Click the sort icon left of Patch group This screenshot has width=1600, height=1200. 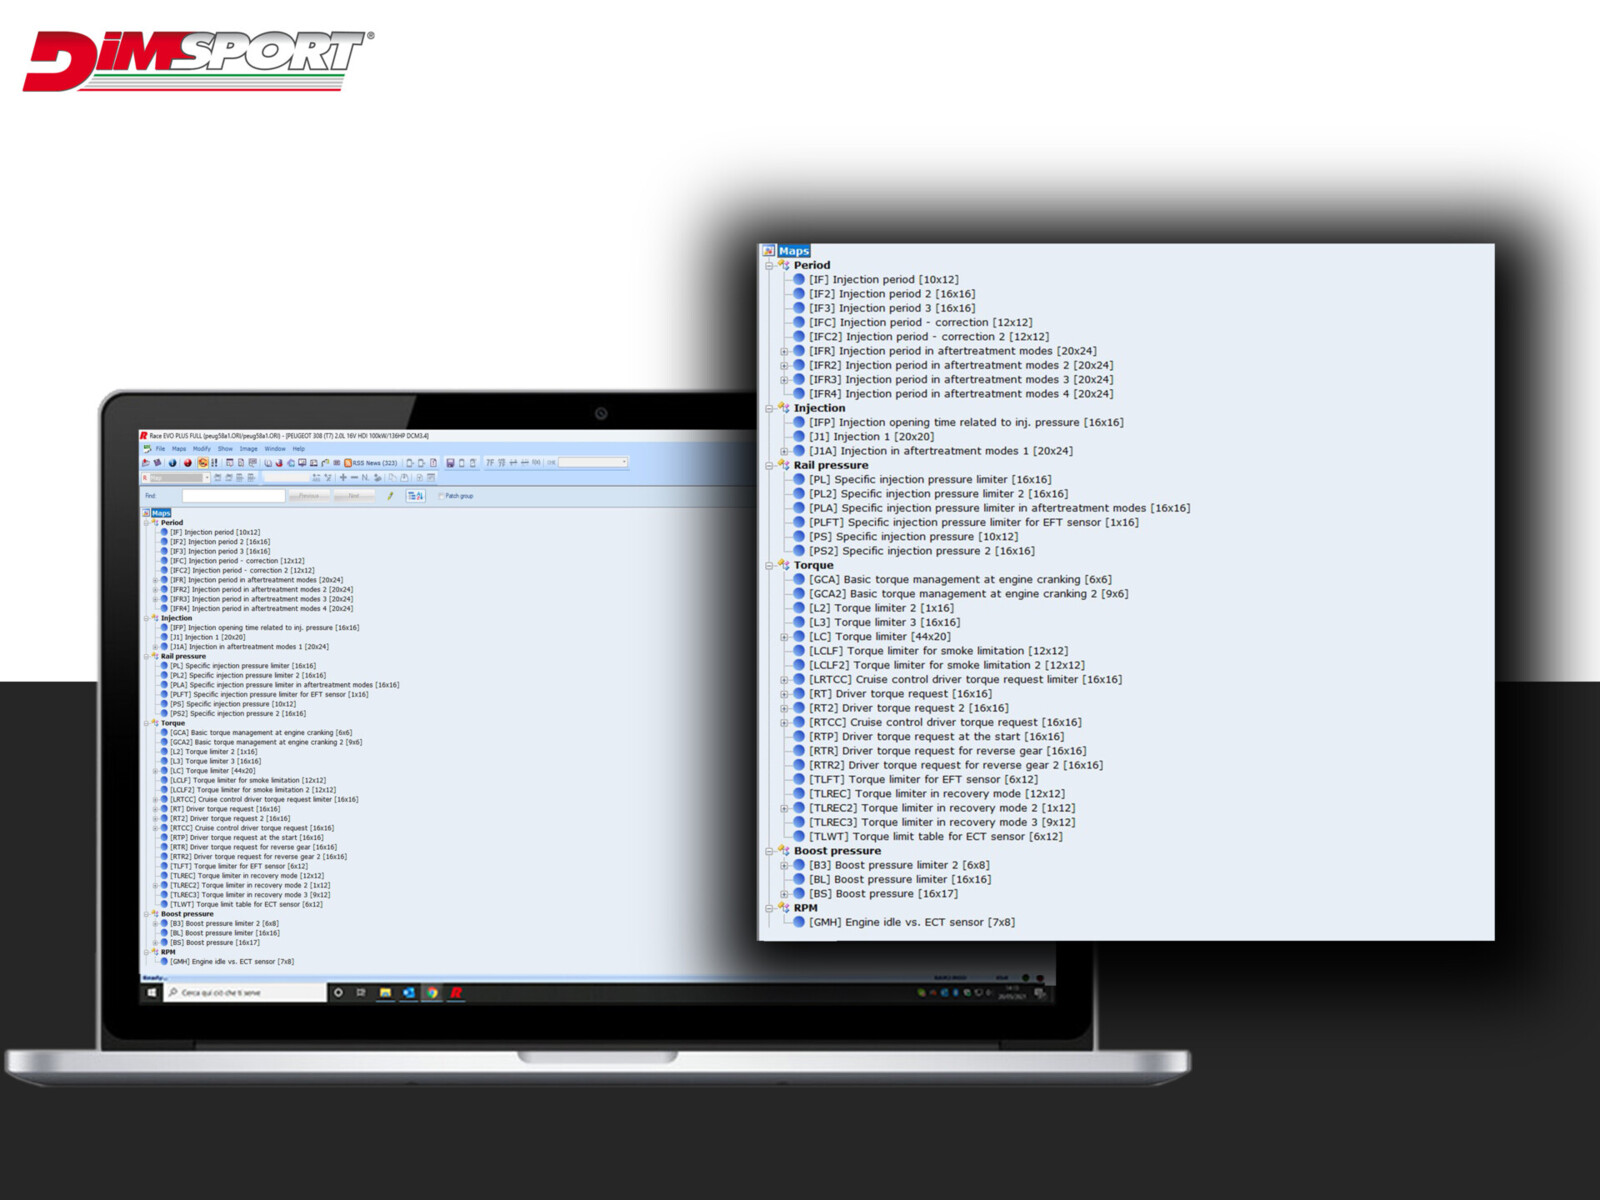click(415, 496)
